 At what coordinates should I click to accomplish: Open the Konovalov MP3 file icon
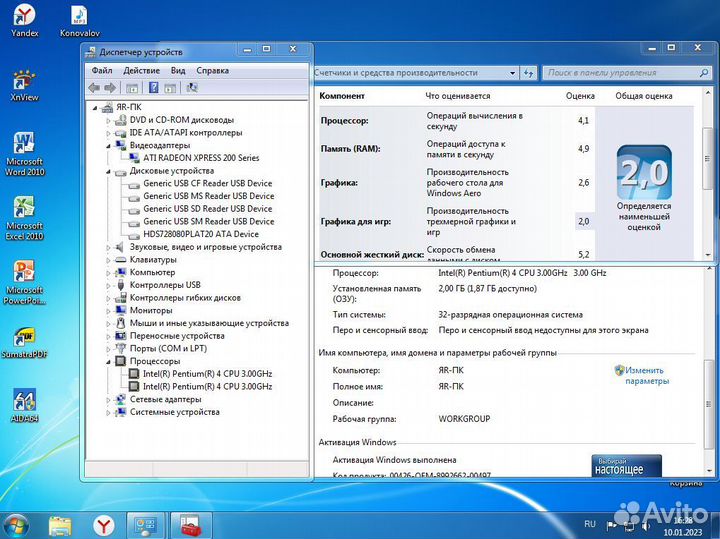click(x=79, y=21)
